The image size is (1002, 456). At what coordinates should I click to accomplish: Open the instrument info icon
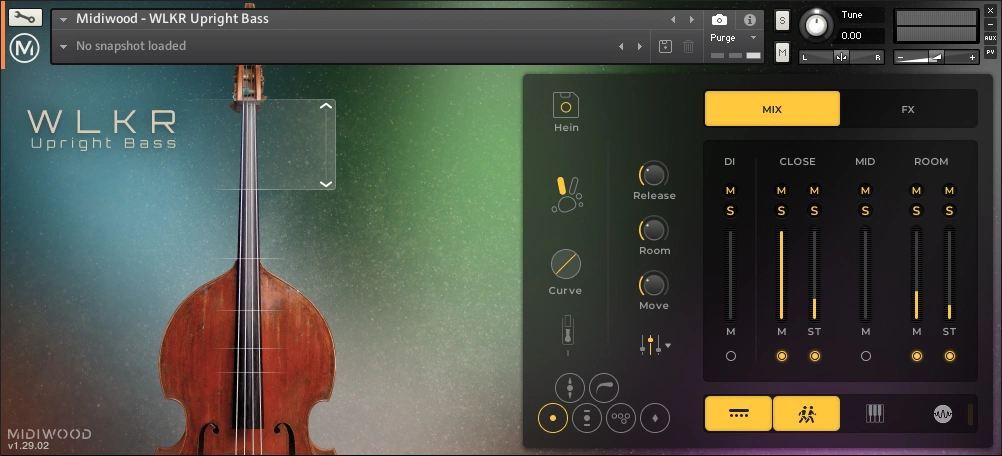tap(749, 19)
